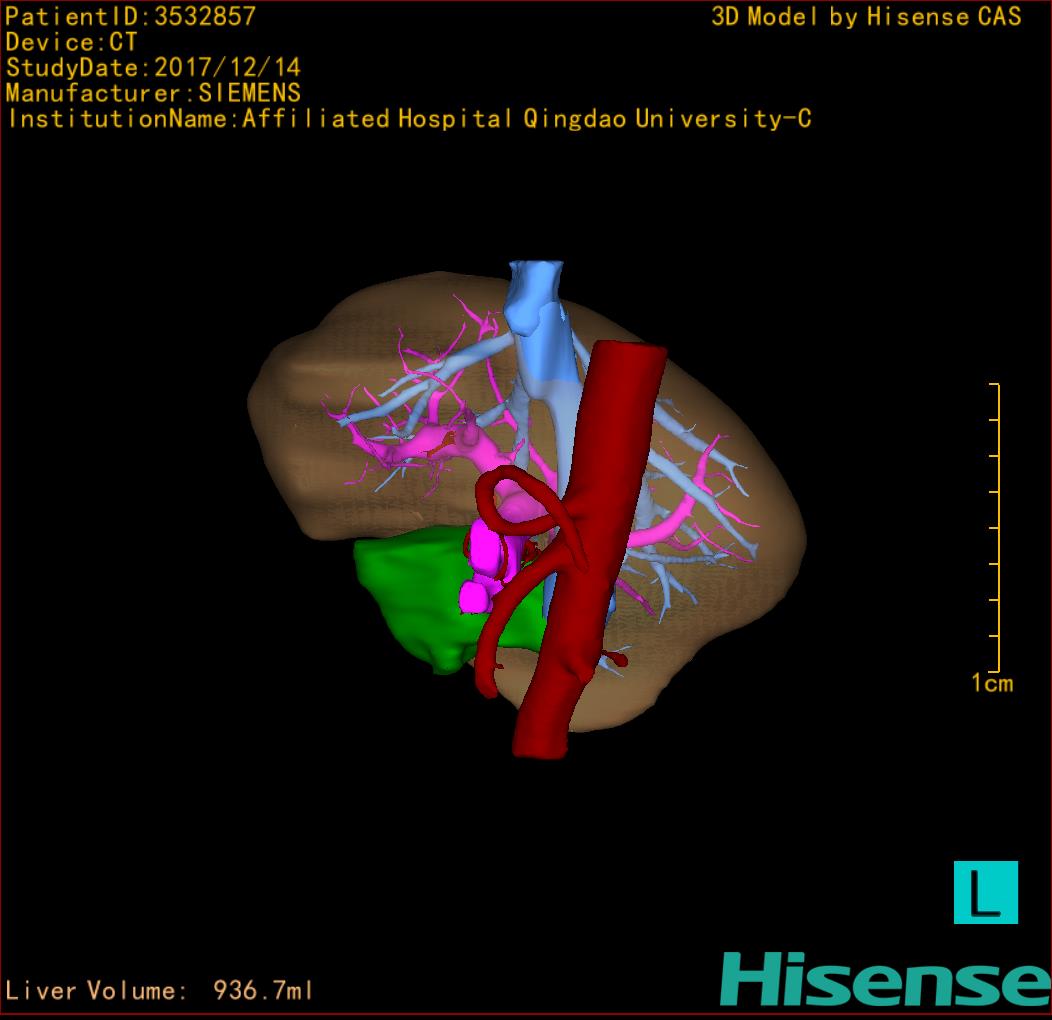Viewport: 1052px width, 1020px height.
Task: Click the StudyDate 2017/12/14 label
Action: coord(153,68)
